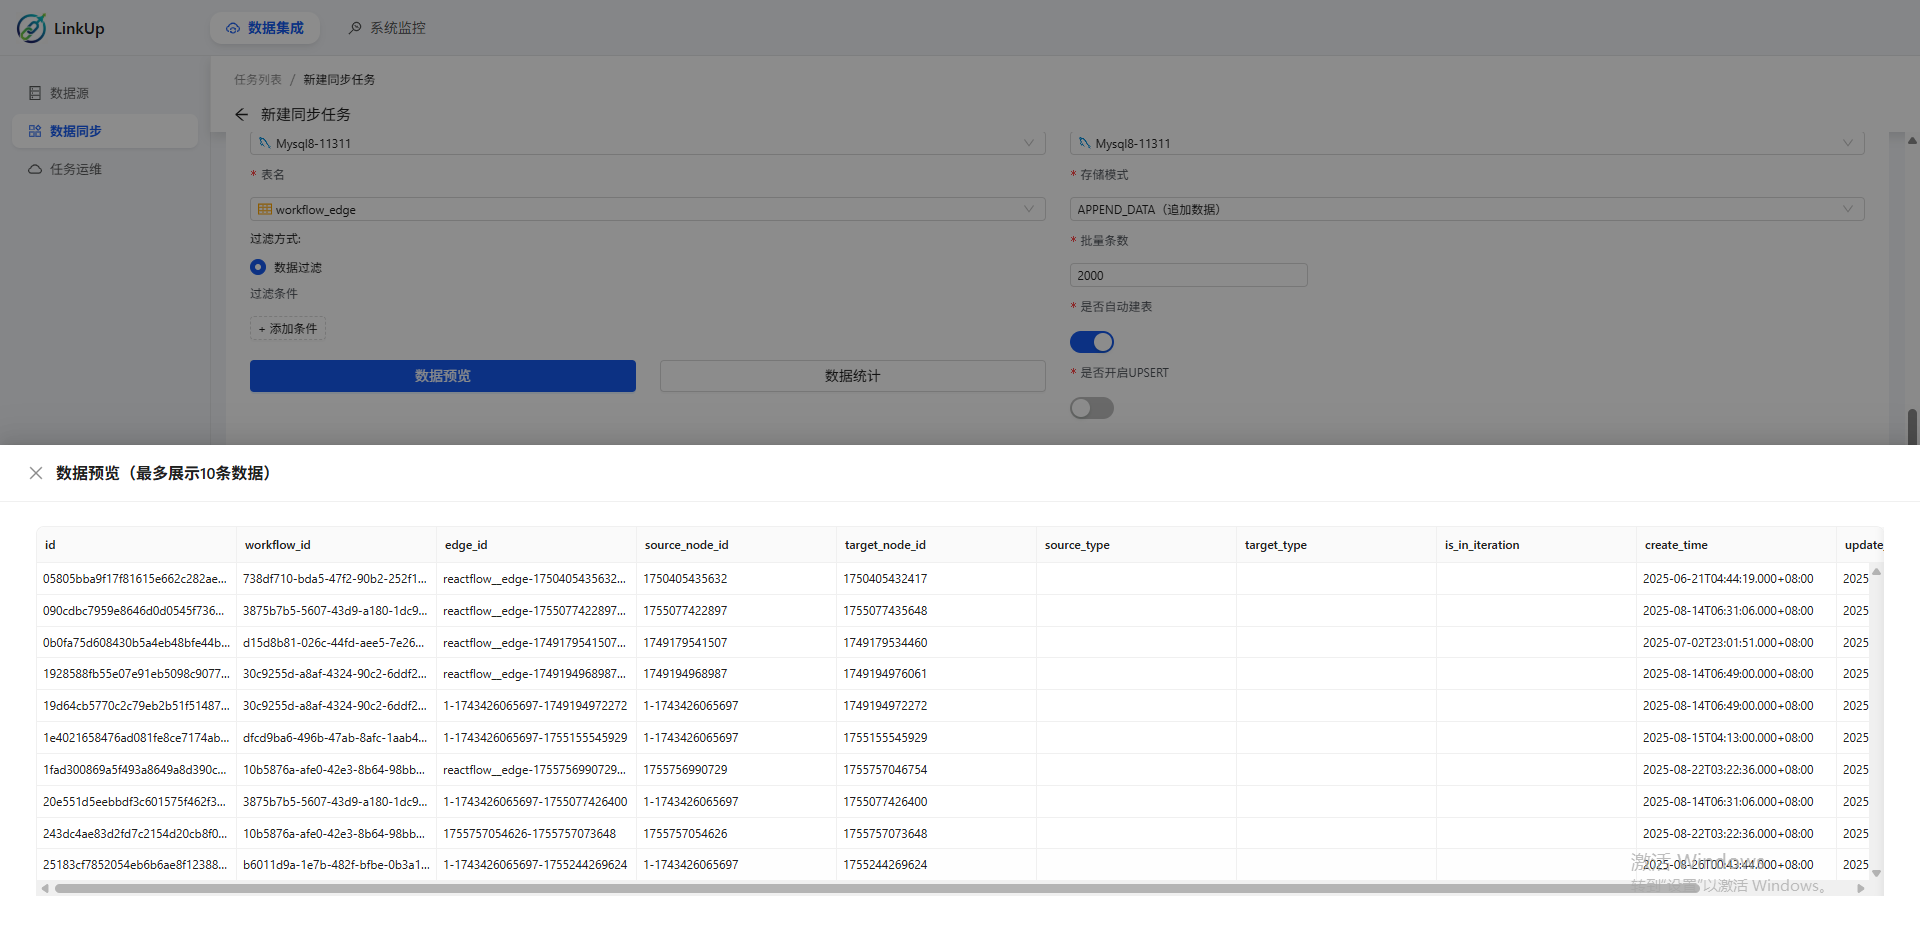Click the 数据同步 sidebar icon
Screen dimensions: 1920x945
pos(35,131)
